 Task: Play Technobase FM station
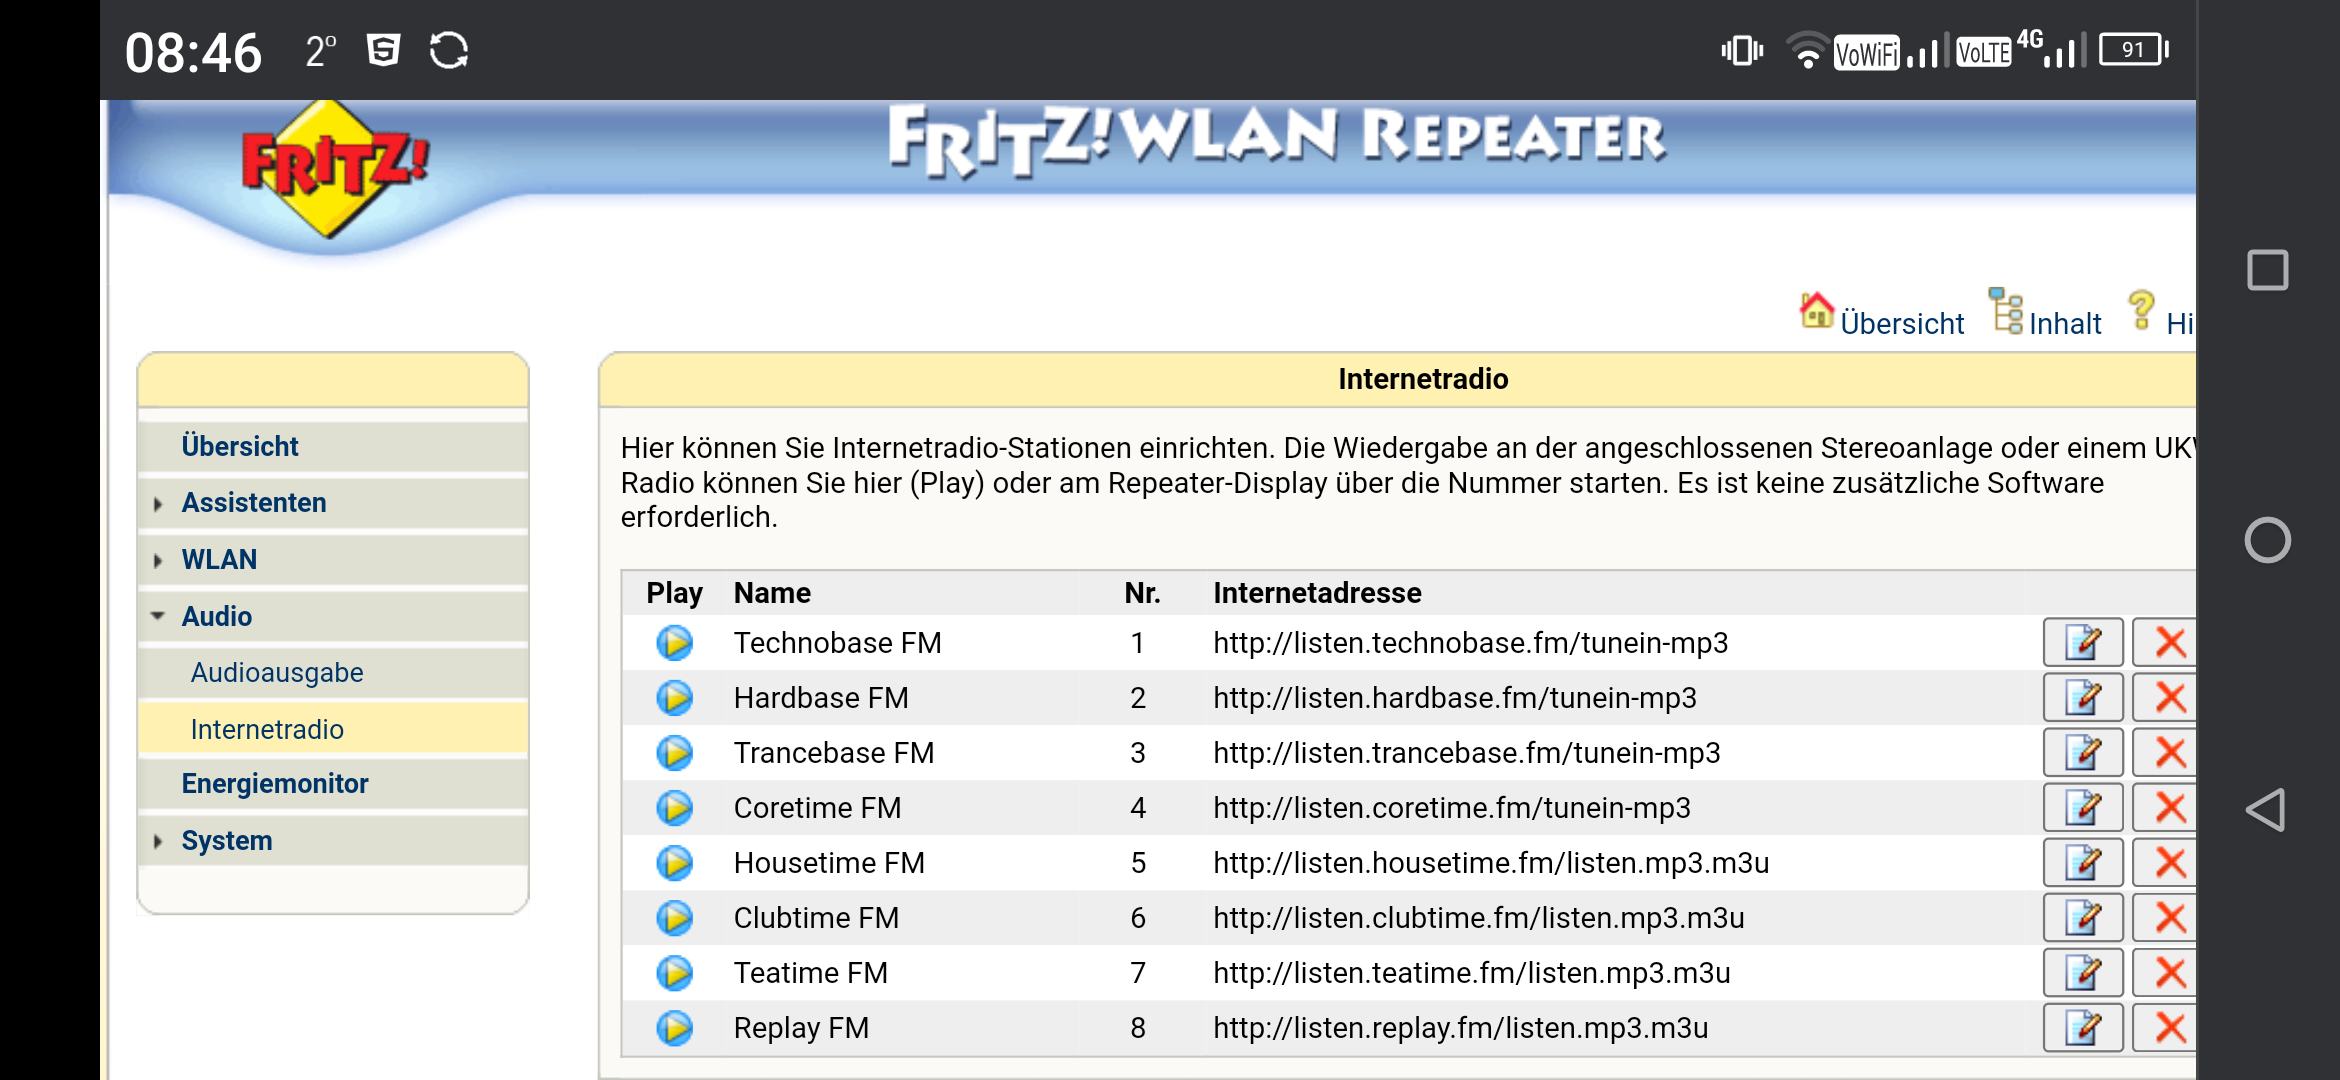pyautogui.click(x=675, y=643)
